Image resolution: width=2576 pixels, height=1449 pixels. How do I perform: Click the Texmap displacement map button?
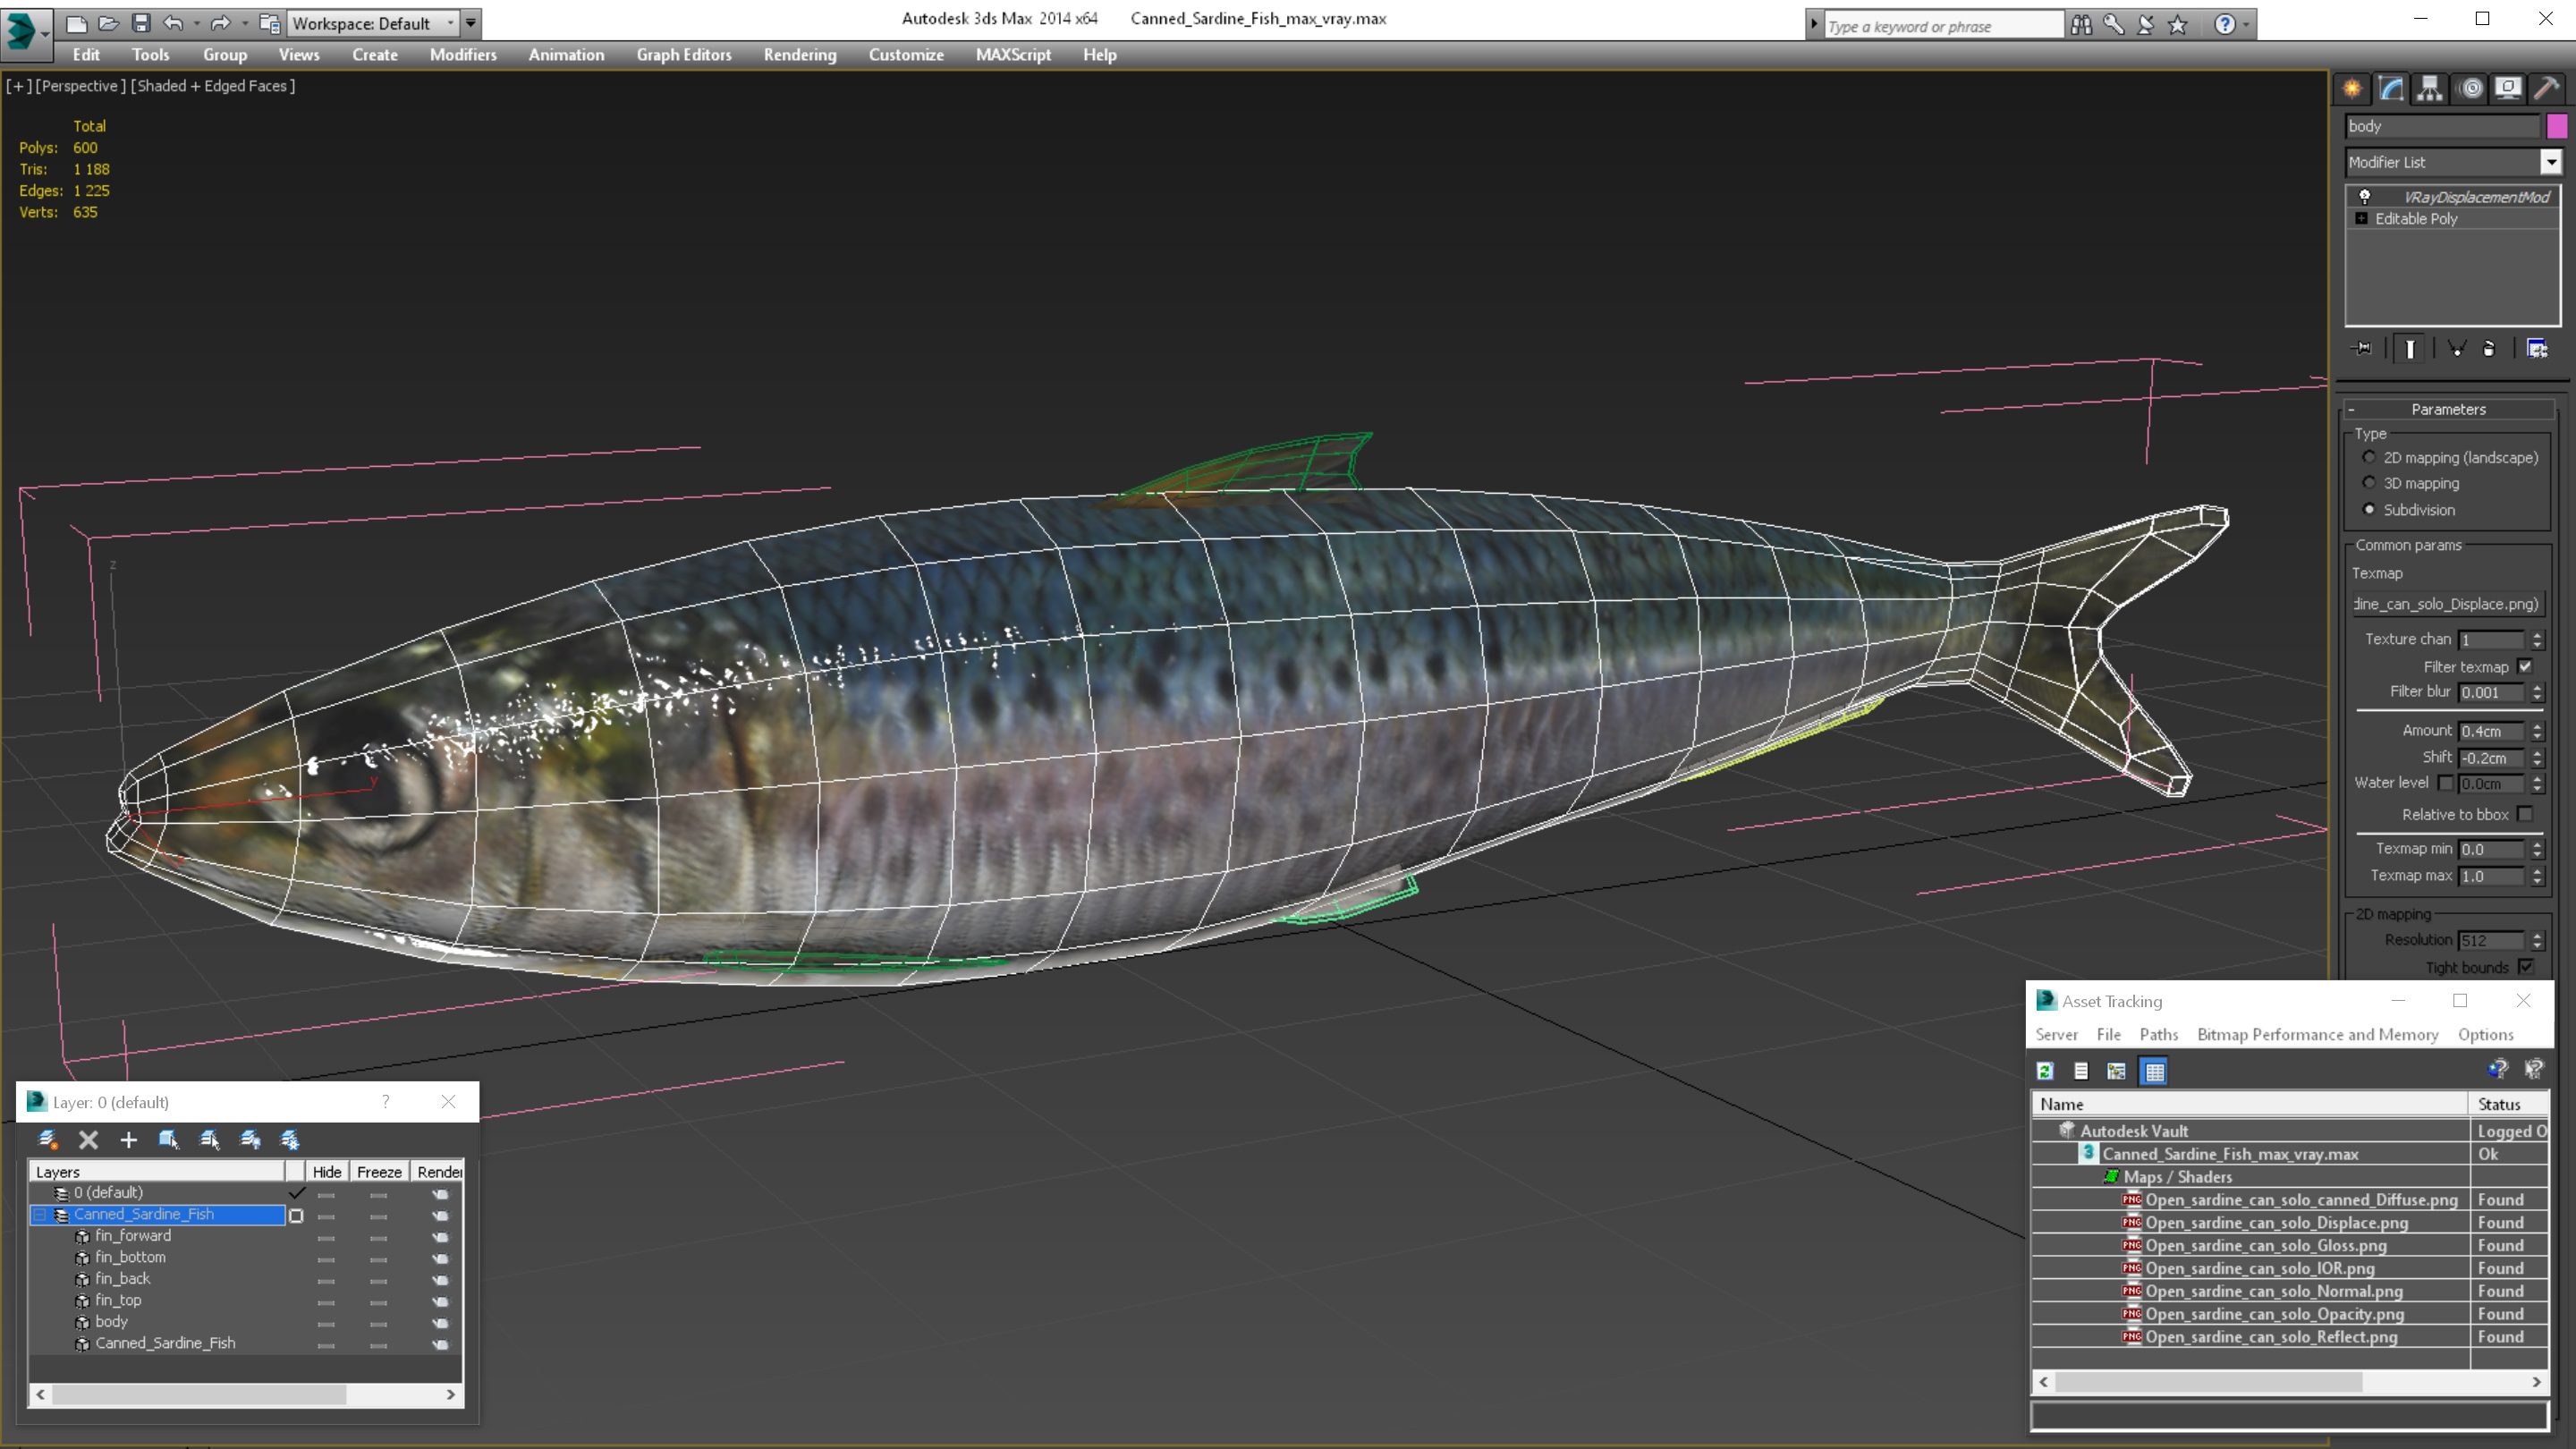2446,604
